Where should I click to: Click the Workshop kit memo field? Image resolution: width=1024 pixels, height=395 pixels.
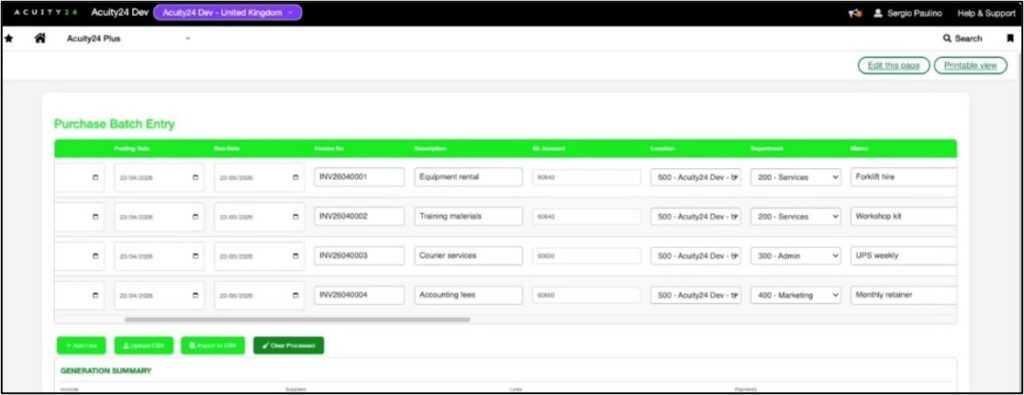click(x=904, y=216)
